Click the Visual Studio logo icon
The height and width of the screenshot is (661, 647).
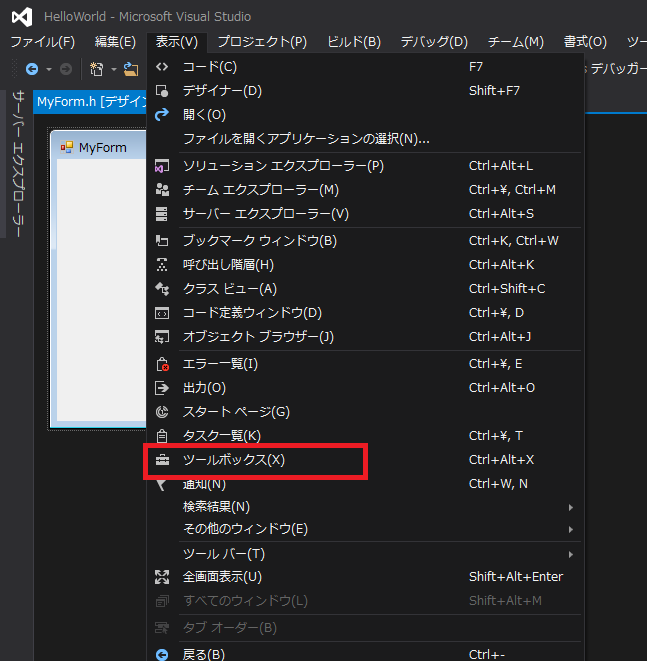coord(22,17)
